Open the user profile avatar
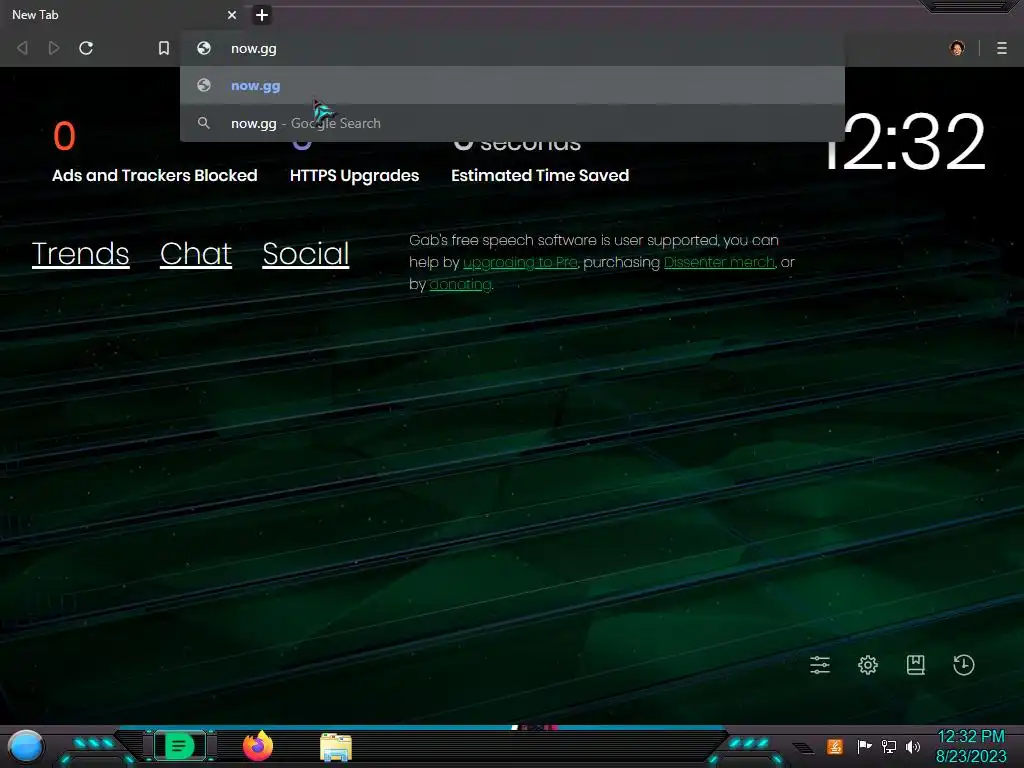Image resolution: width=1024 pixels, height=768 pixels. tap(957, 48)
